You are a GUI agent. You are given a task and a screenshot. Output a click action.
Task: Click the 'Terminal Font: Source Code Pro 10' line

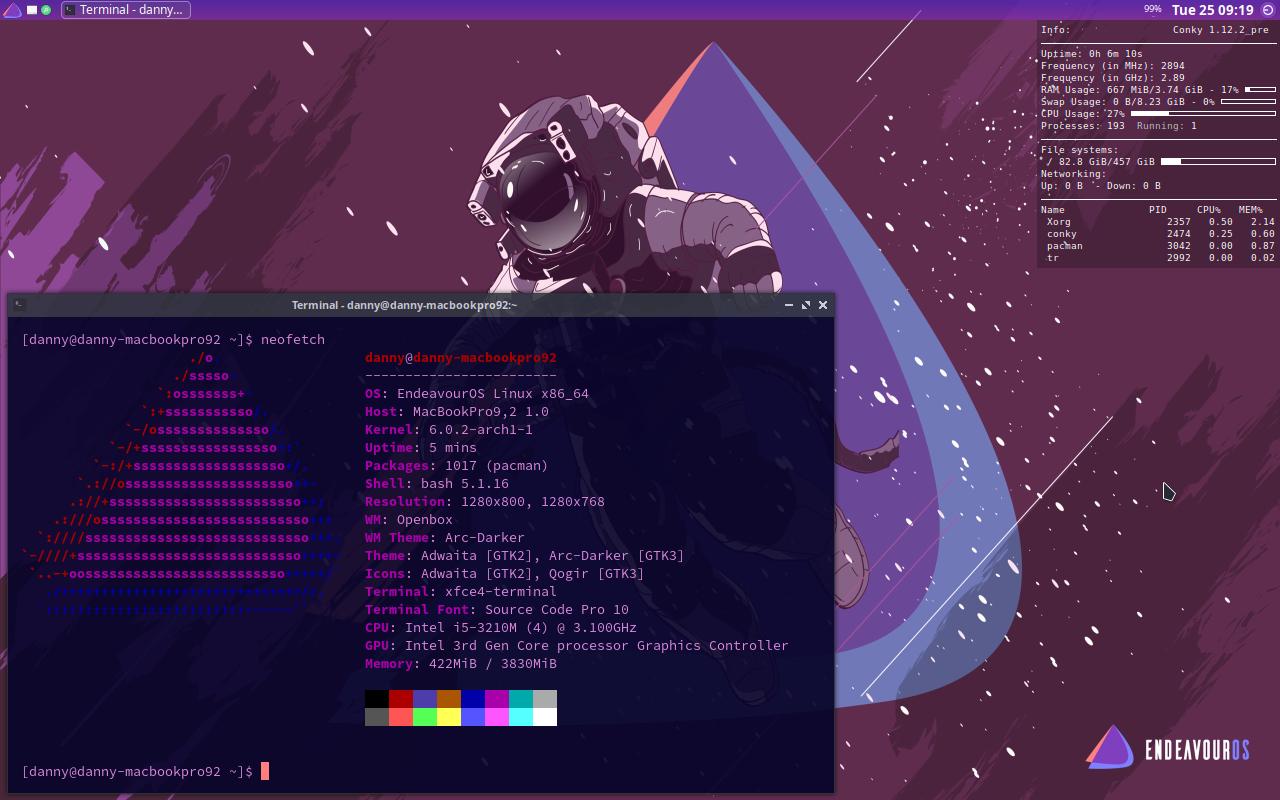coord(497,609)
